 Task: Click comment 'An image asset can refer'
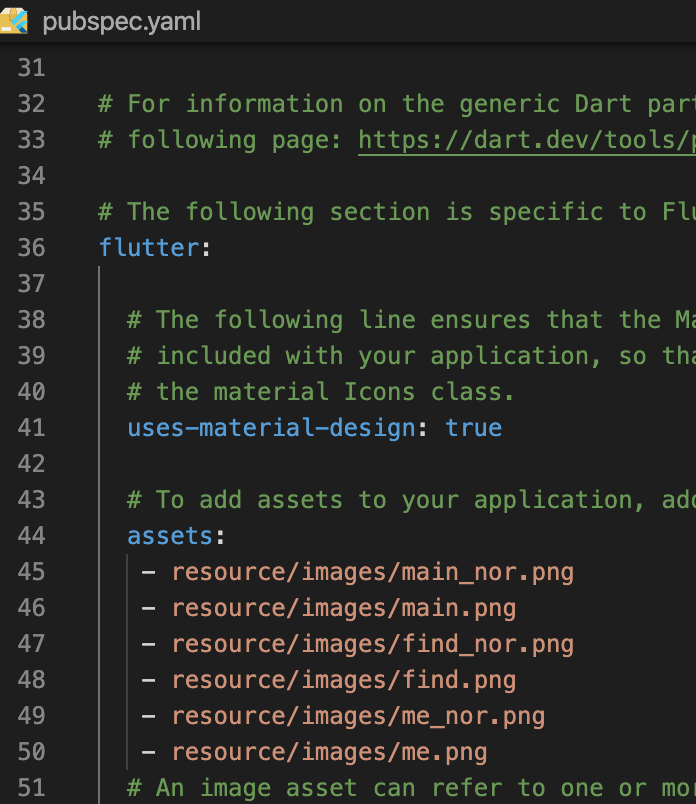pos(411,788)
